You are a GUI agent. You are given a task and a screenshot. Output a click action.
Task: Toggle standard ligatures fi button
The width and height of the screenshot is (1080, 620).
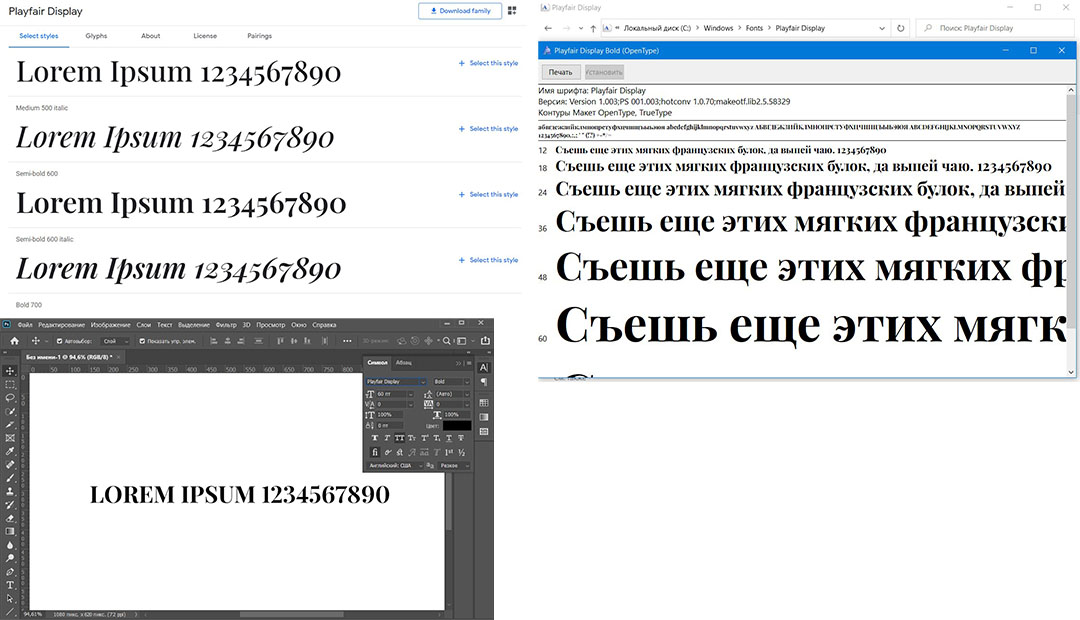point(375,453)
